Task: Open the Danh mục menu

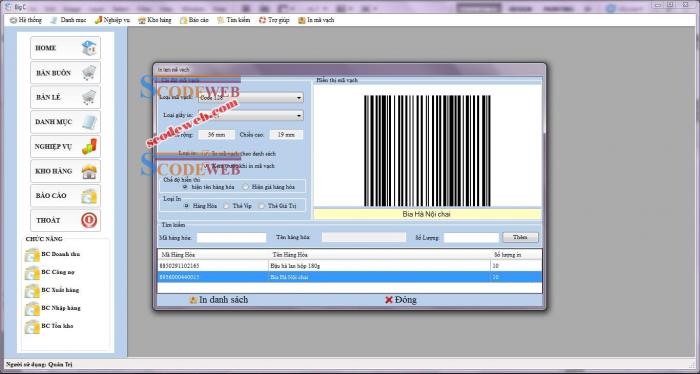Action: coord(68,20)
